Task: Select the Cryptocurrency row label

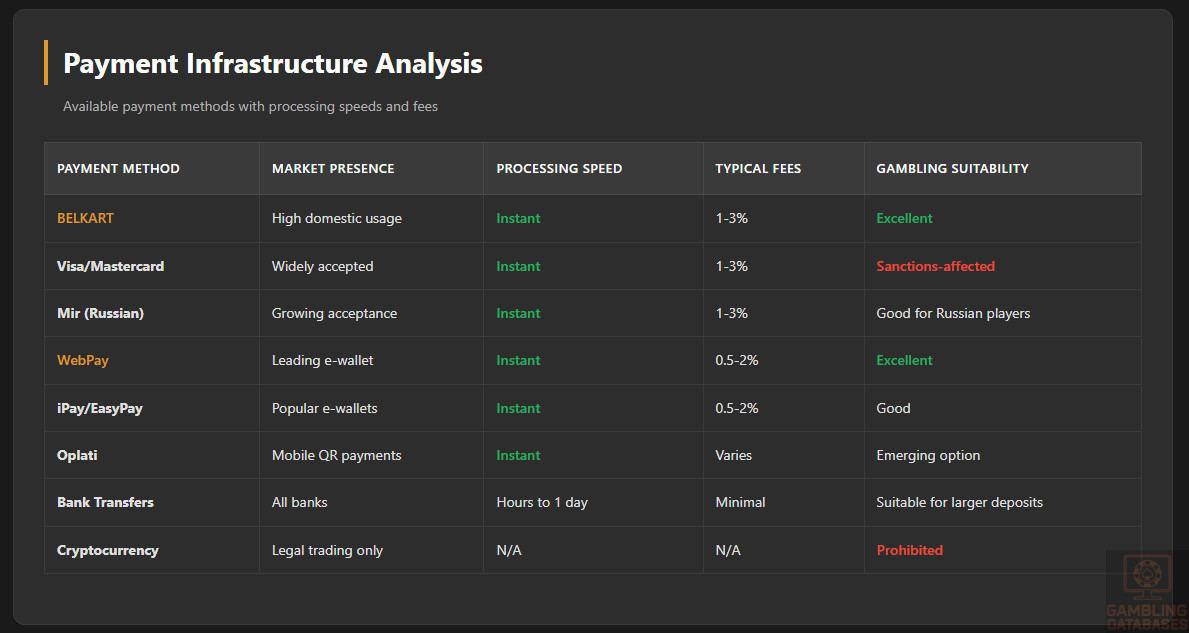Action: pyautogui.click(x=107, y=550)
